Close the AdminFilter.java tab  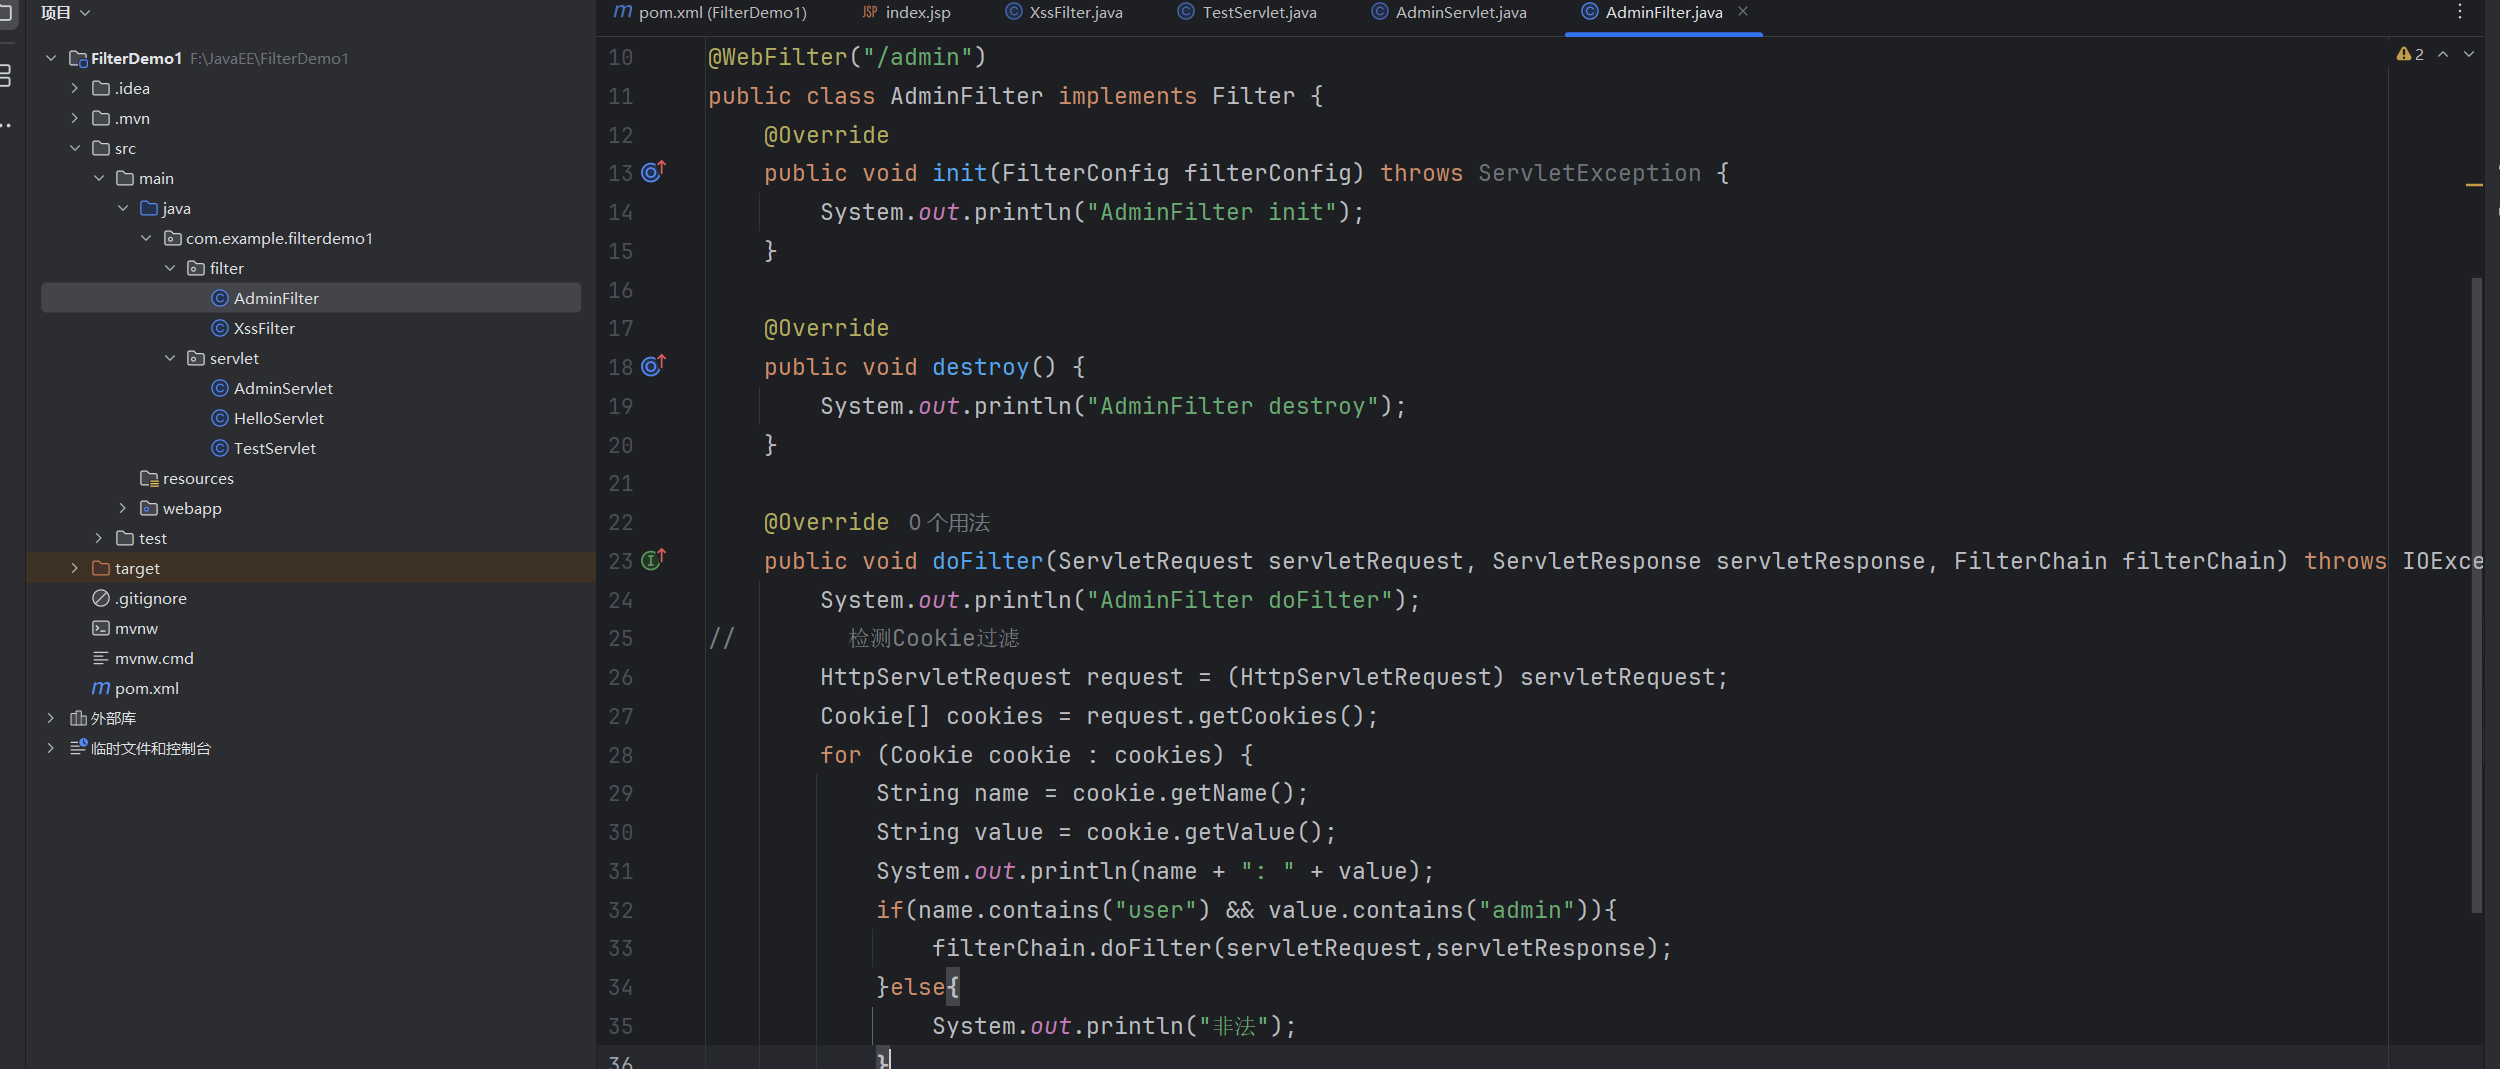pos(1743,12)
